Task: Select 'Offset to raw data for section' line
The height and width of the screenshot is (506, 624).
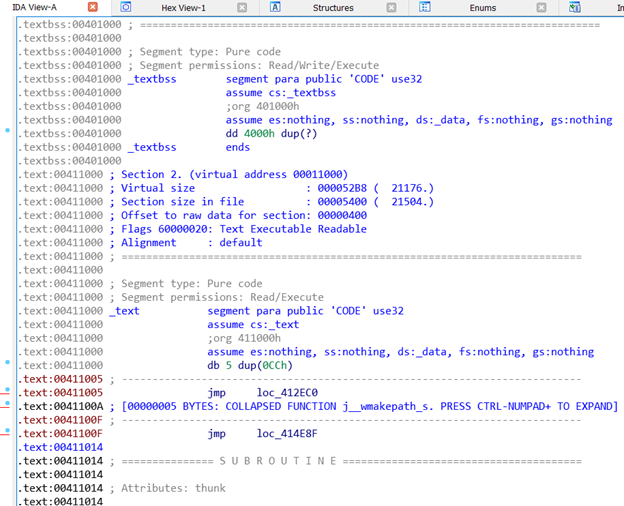Action: (244, 215)
